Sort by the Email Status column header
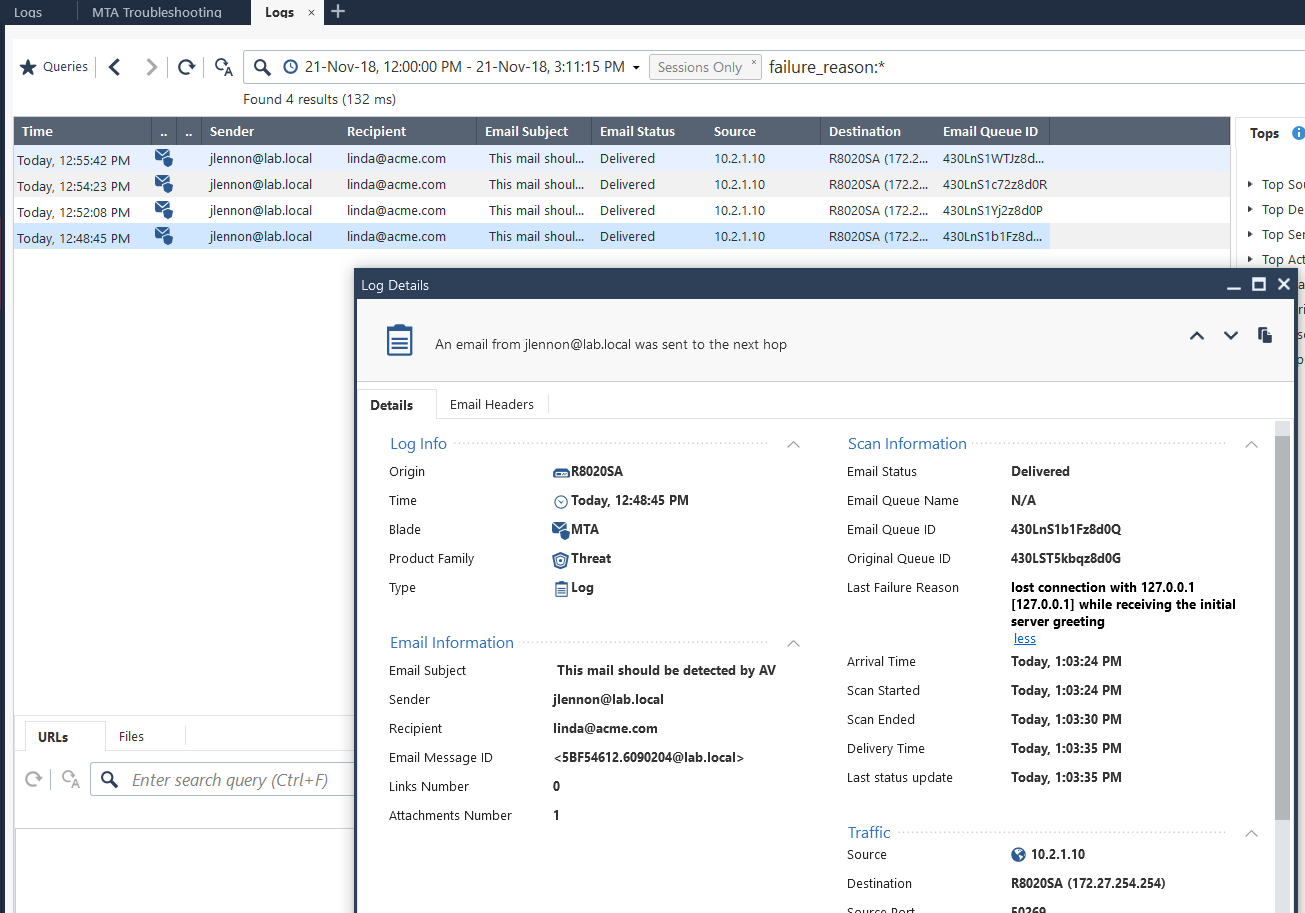The image size is (1305, 913). tap(648, 131)
